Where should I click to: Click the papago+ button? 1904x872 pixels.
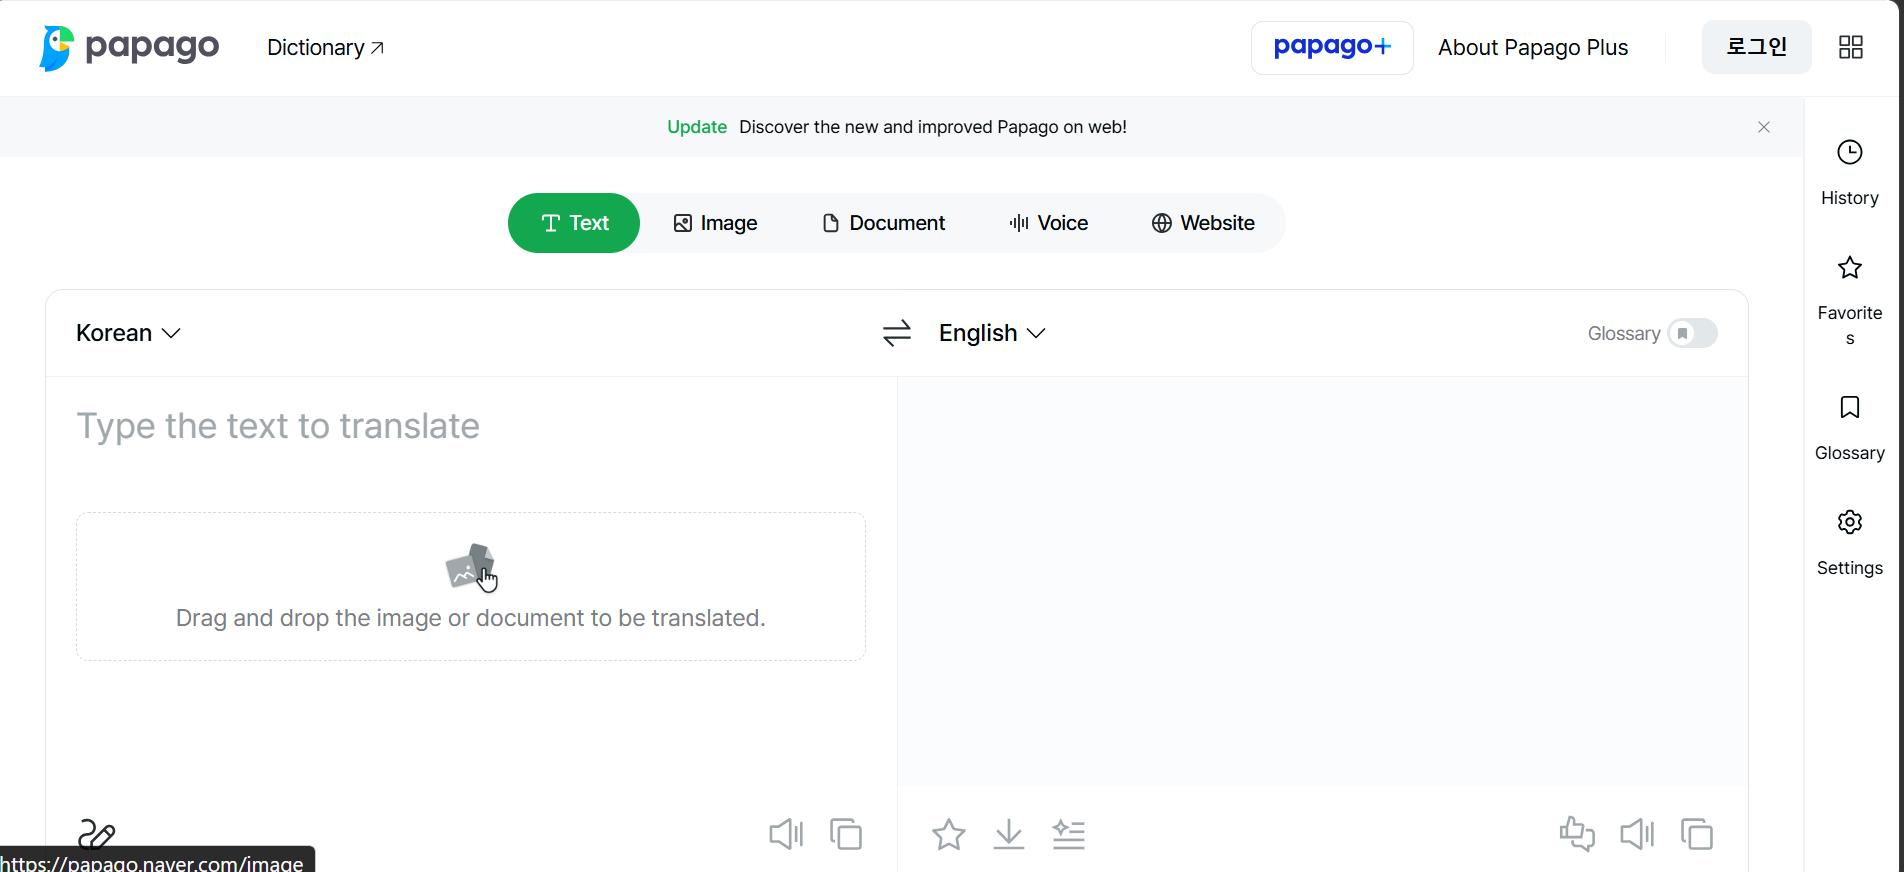pyautogui.click(x=1332, y=47)
